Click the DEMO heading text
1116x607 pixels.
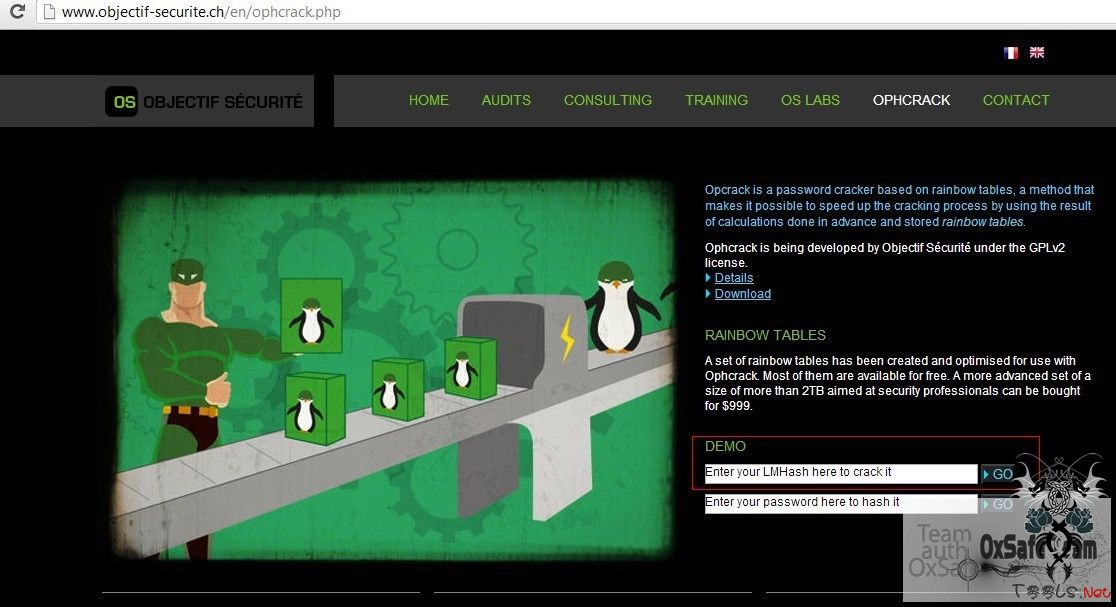click(725, 446)
